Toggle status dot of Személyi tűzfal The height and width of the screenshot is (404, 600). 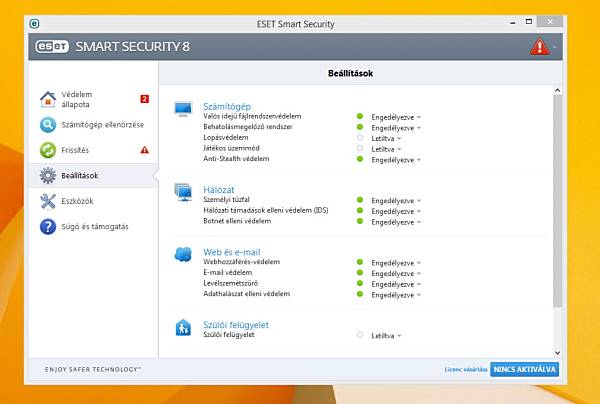360,200
